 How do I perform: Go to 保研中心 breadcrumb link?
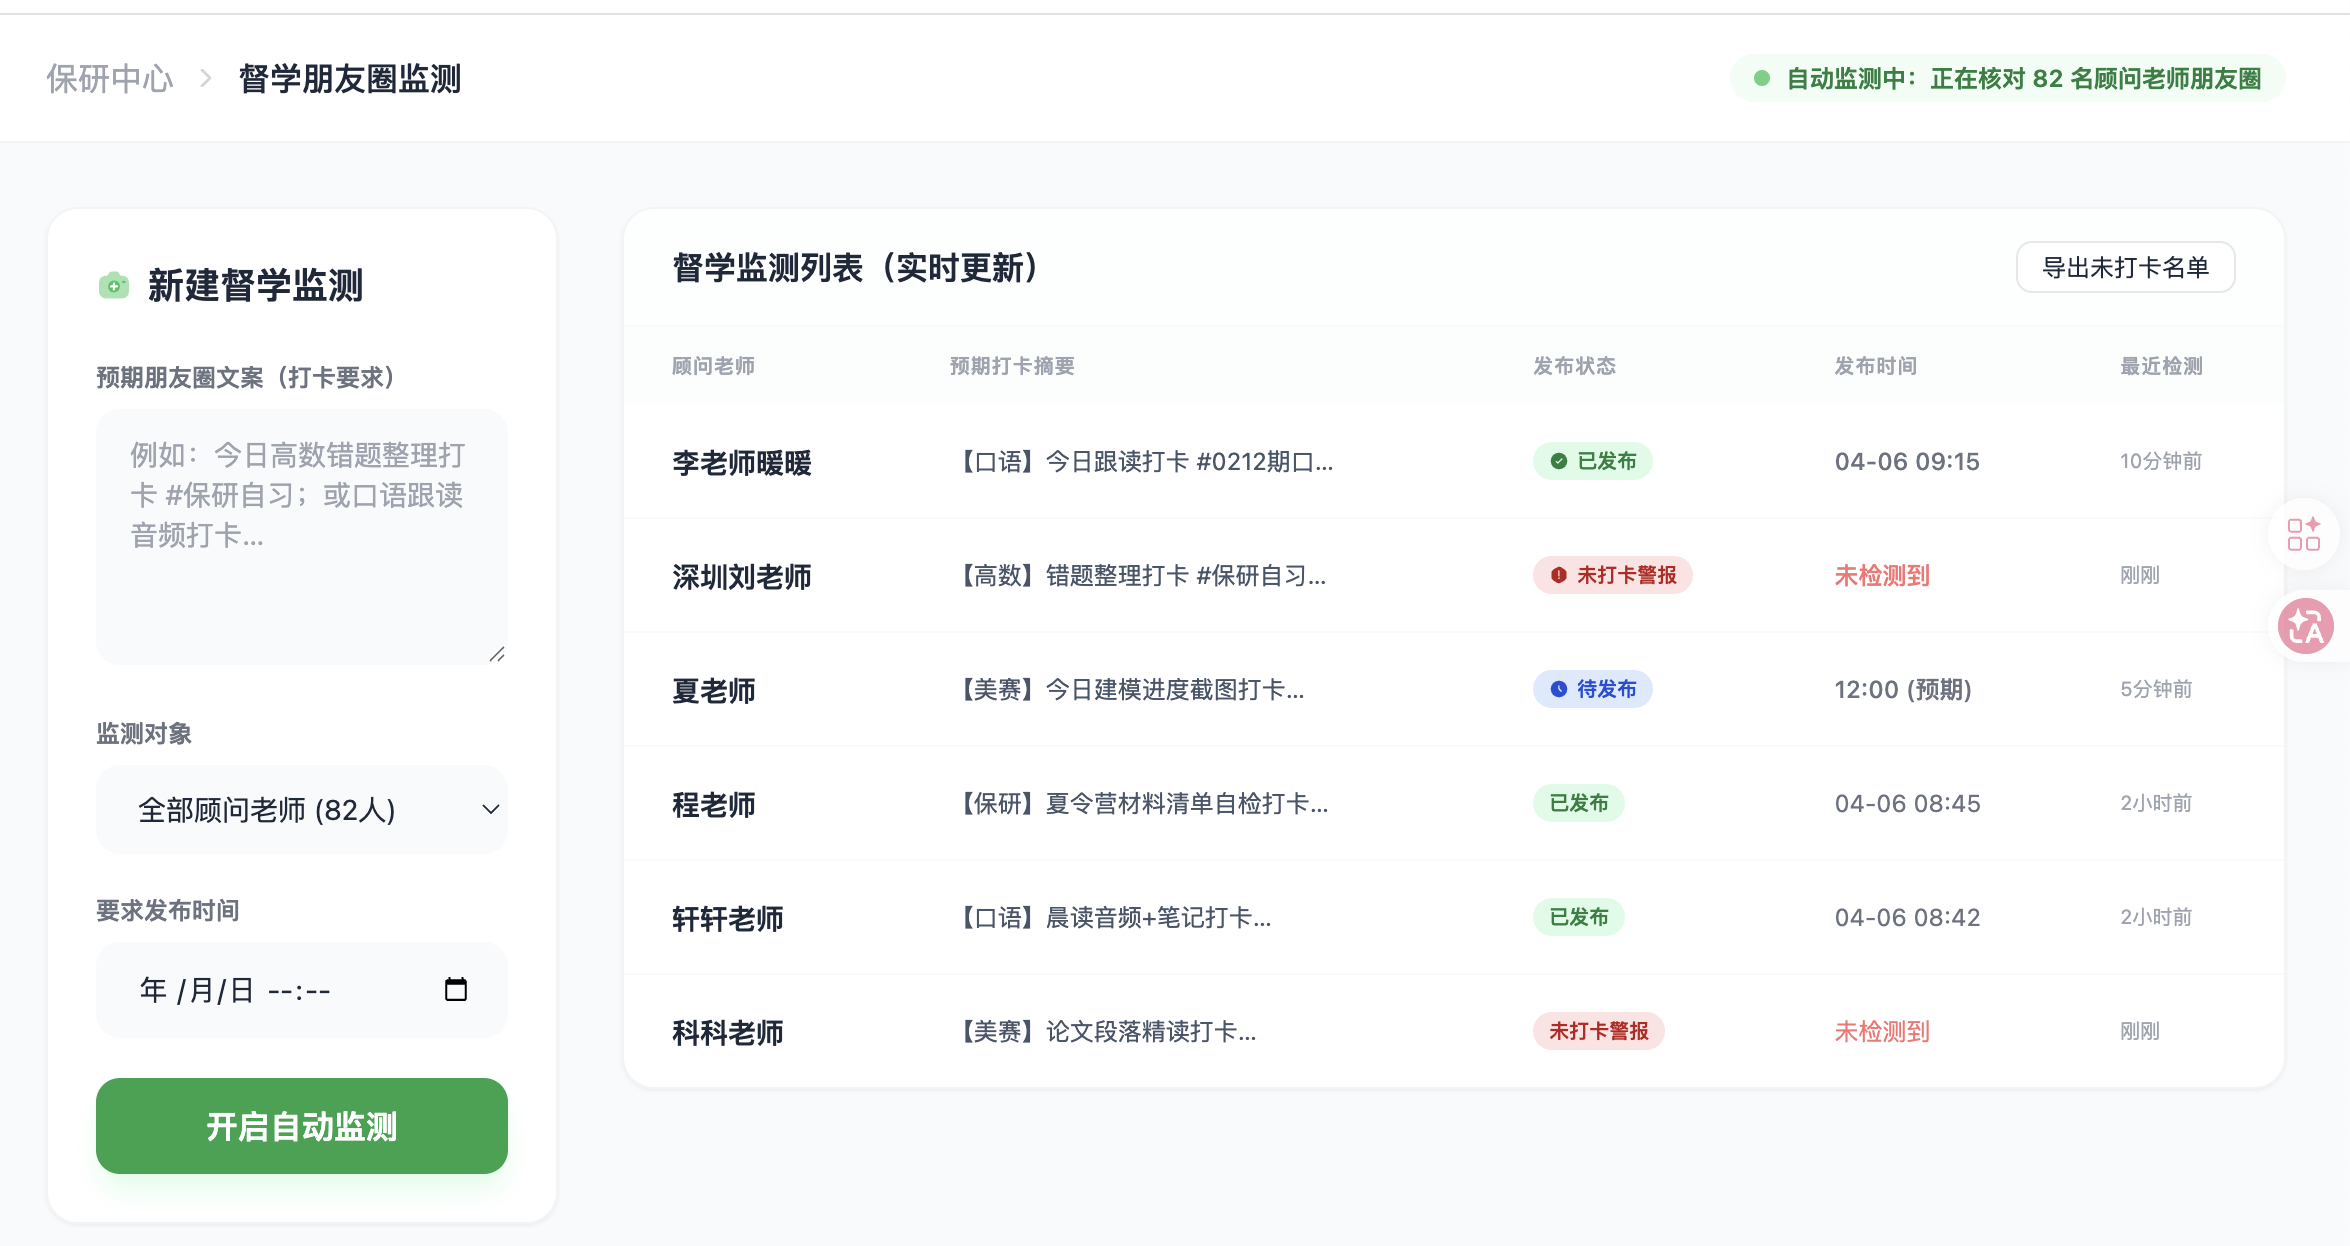tap(110, 78)
